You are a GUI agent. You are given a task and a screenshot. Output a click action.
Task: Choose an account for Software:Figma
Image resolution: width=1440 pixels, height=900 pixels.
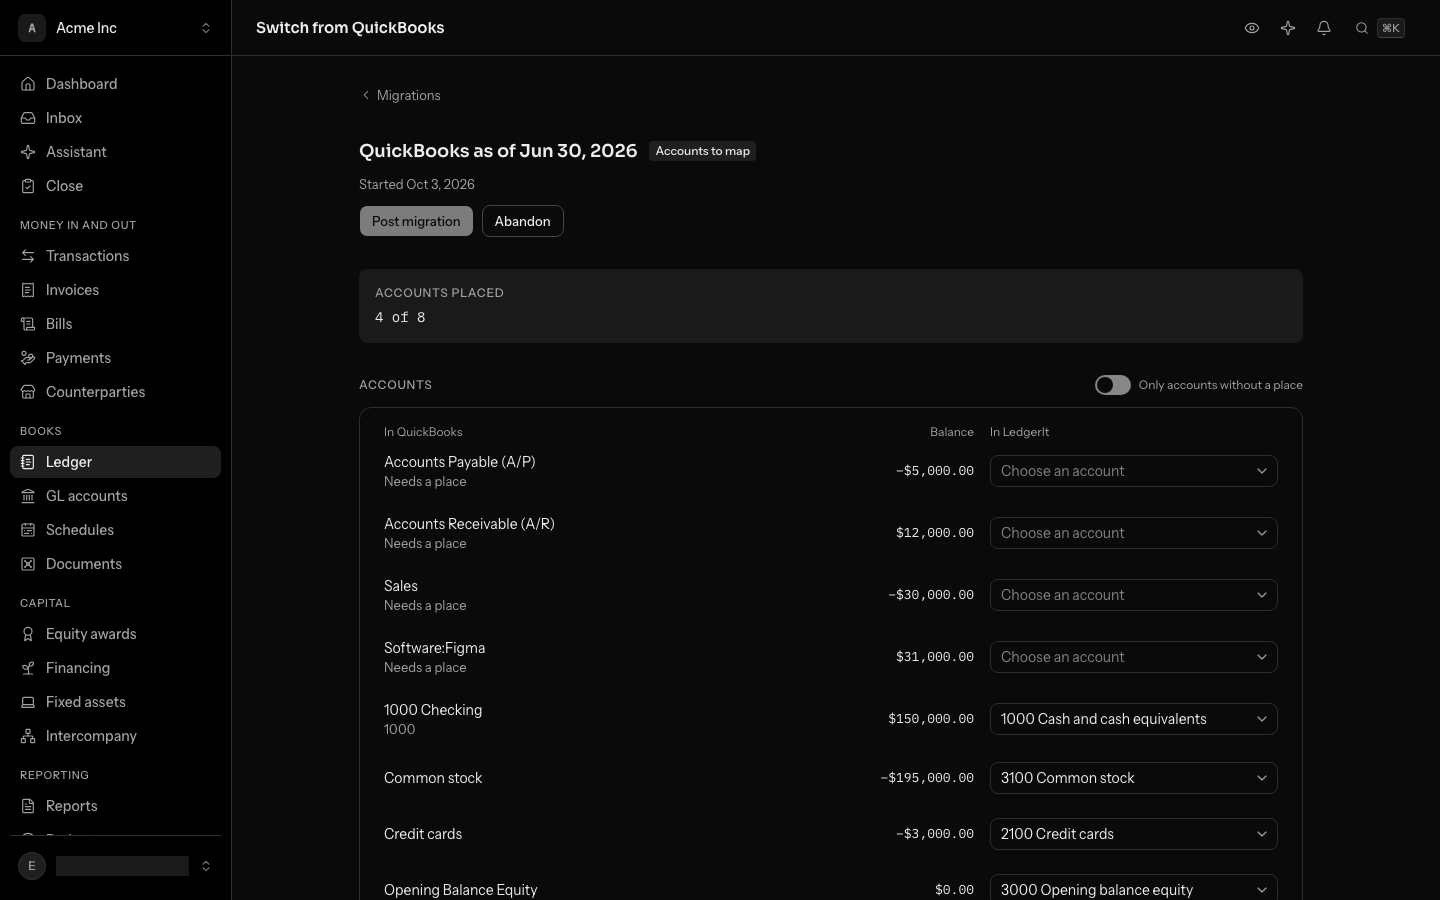tap(1133, 657)
